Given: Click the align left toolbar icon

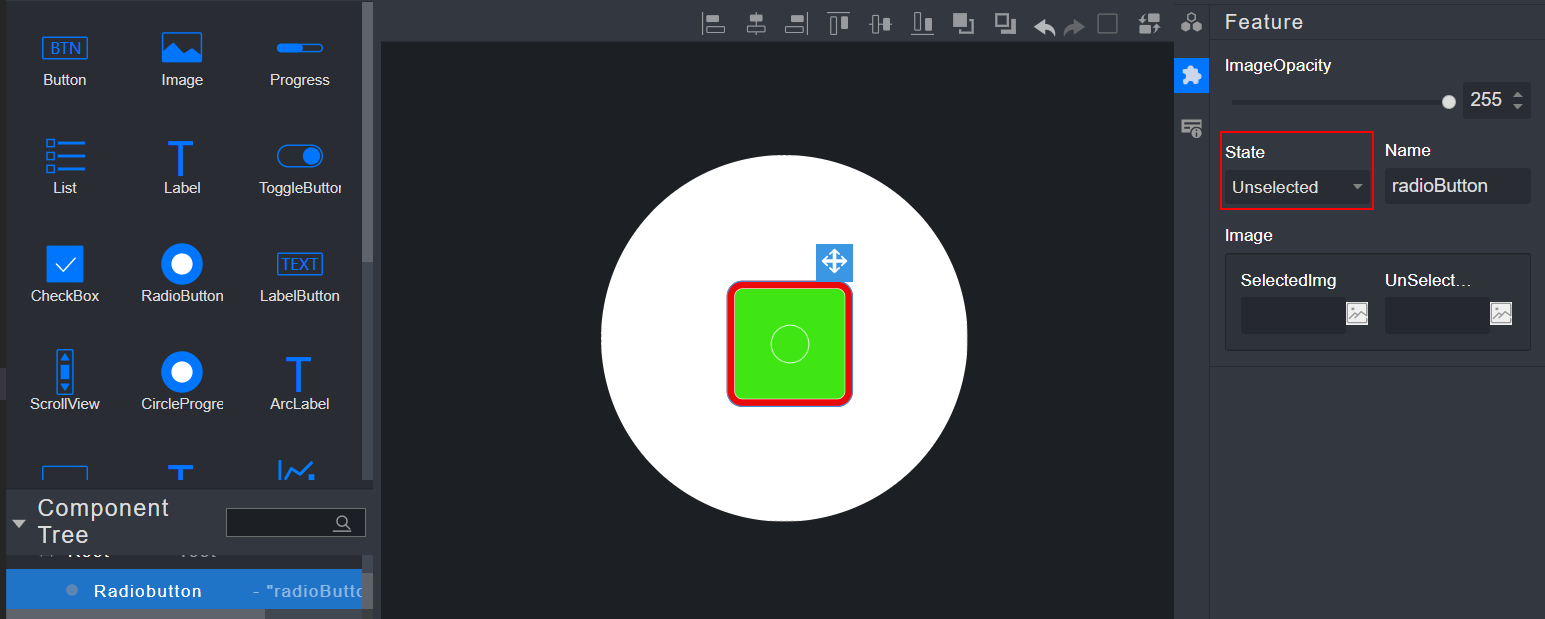Looking at the screenshot, I should tap(713, 24).
